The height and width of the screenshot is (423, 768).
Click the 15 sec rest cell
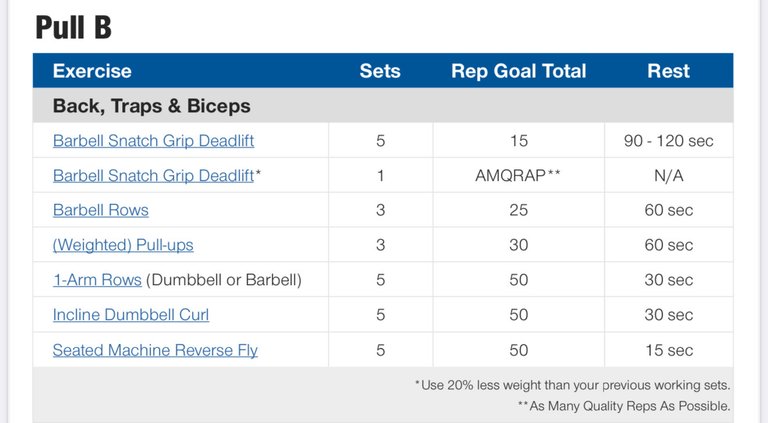(x=669, y=350)
